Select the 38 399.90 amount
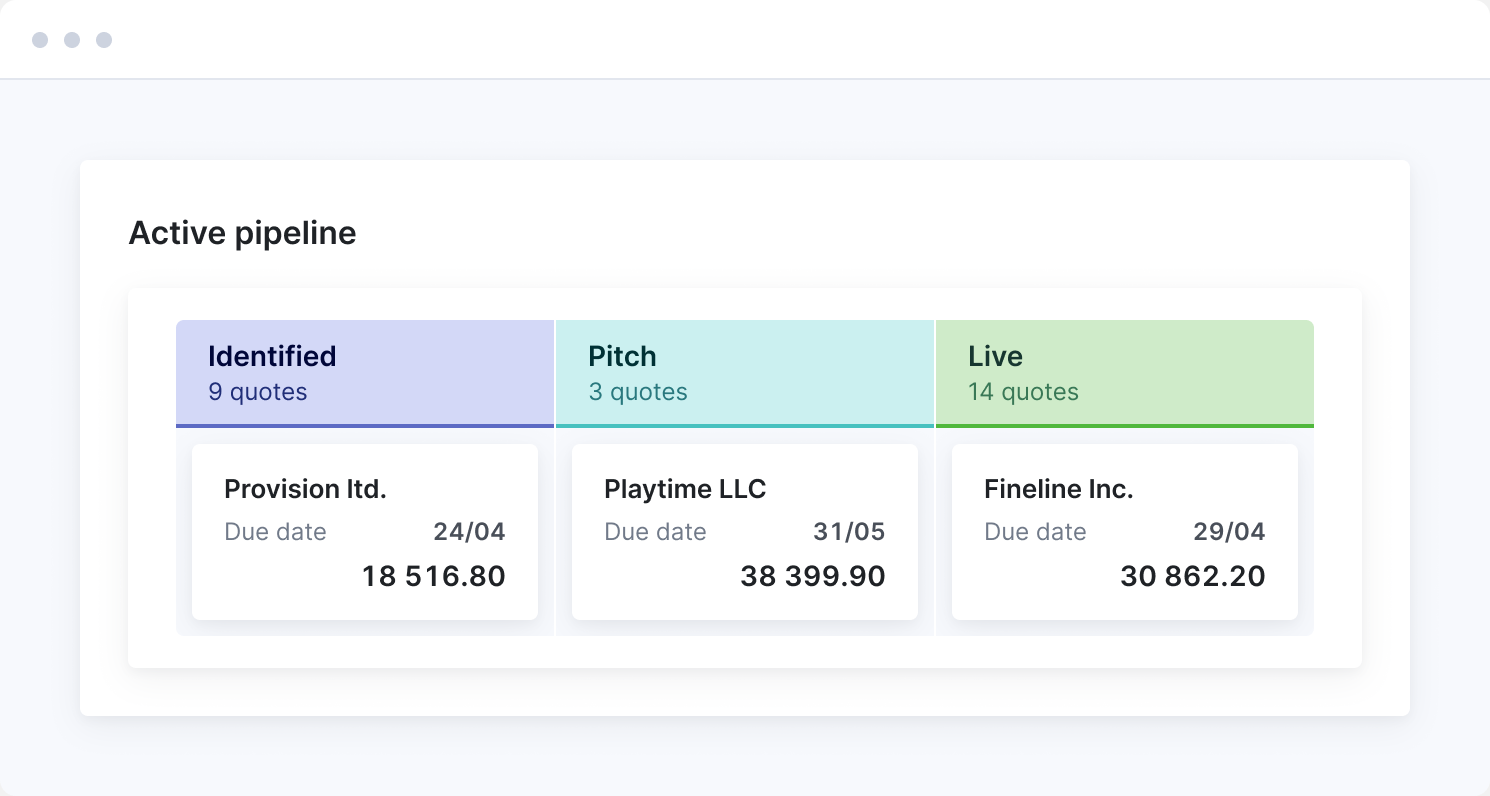1490x796 pixels. [812, 576]
